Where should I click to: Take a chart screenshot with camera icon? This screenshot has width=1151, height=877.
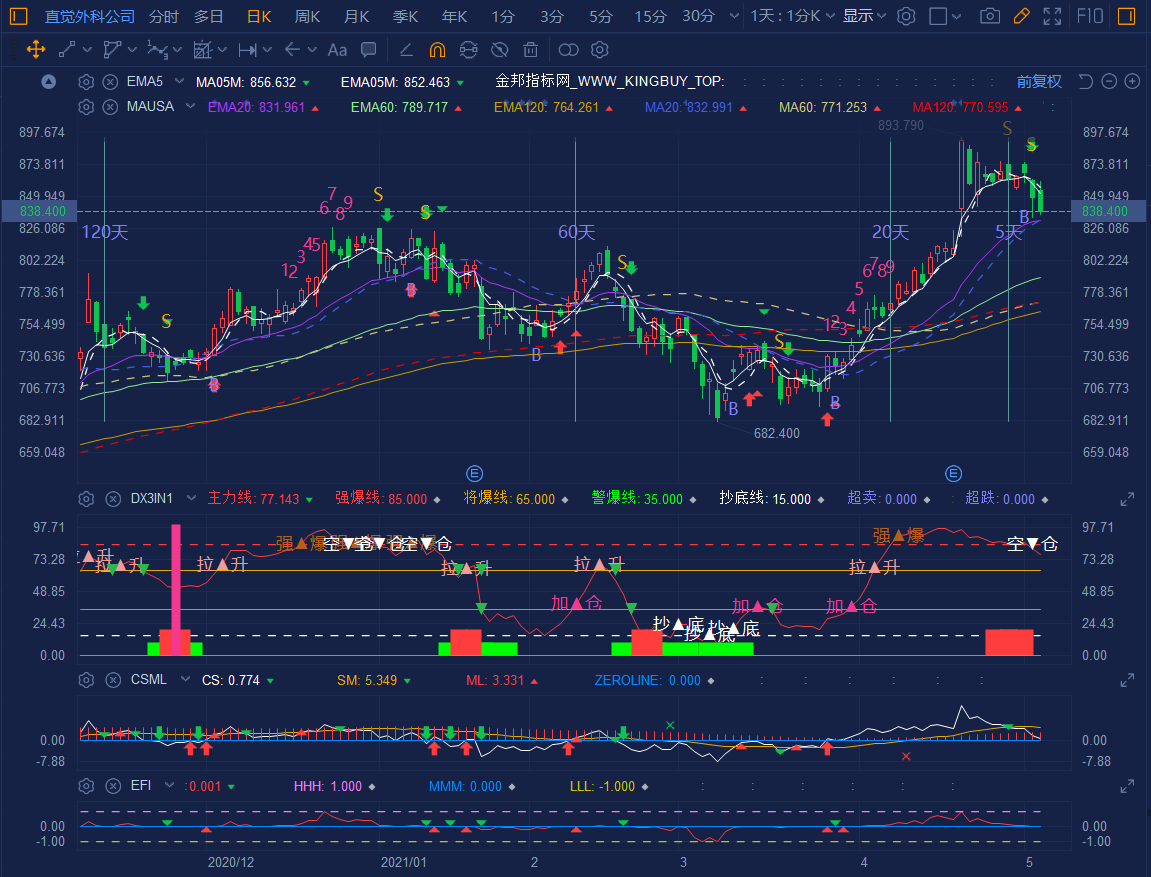990,16
